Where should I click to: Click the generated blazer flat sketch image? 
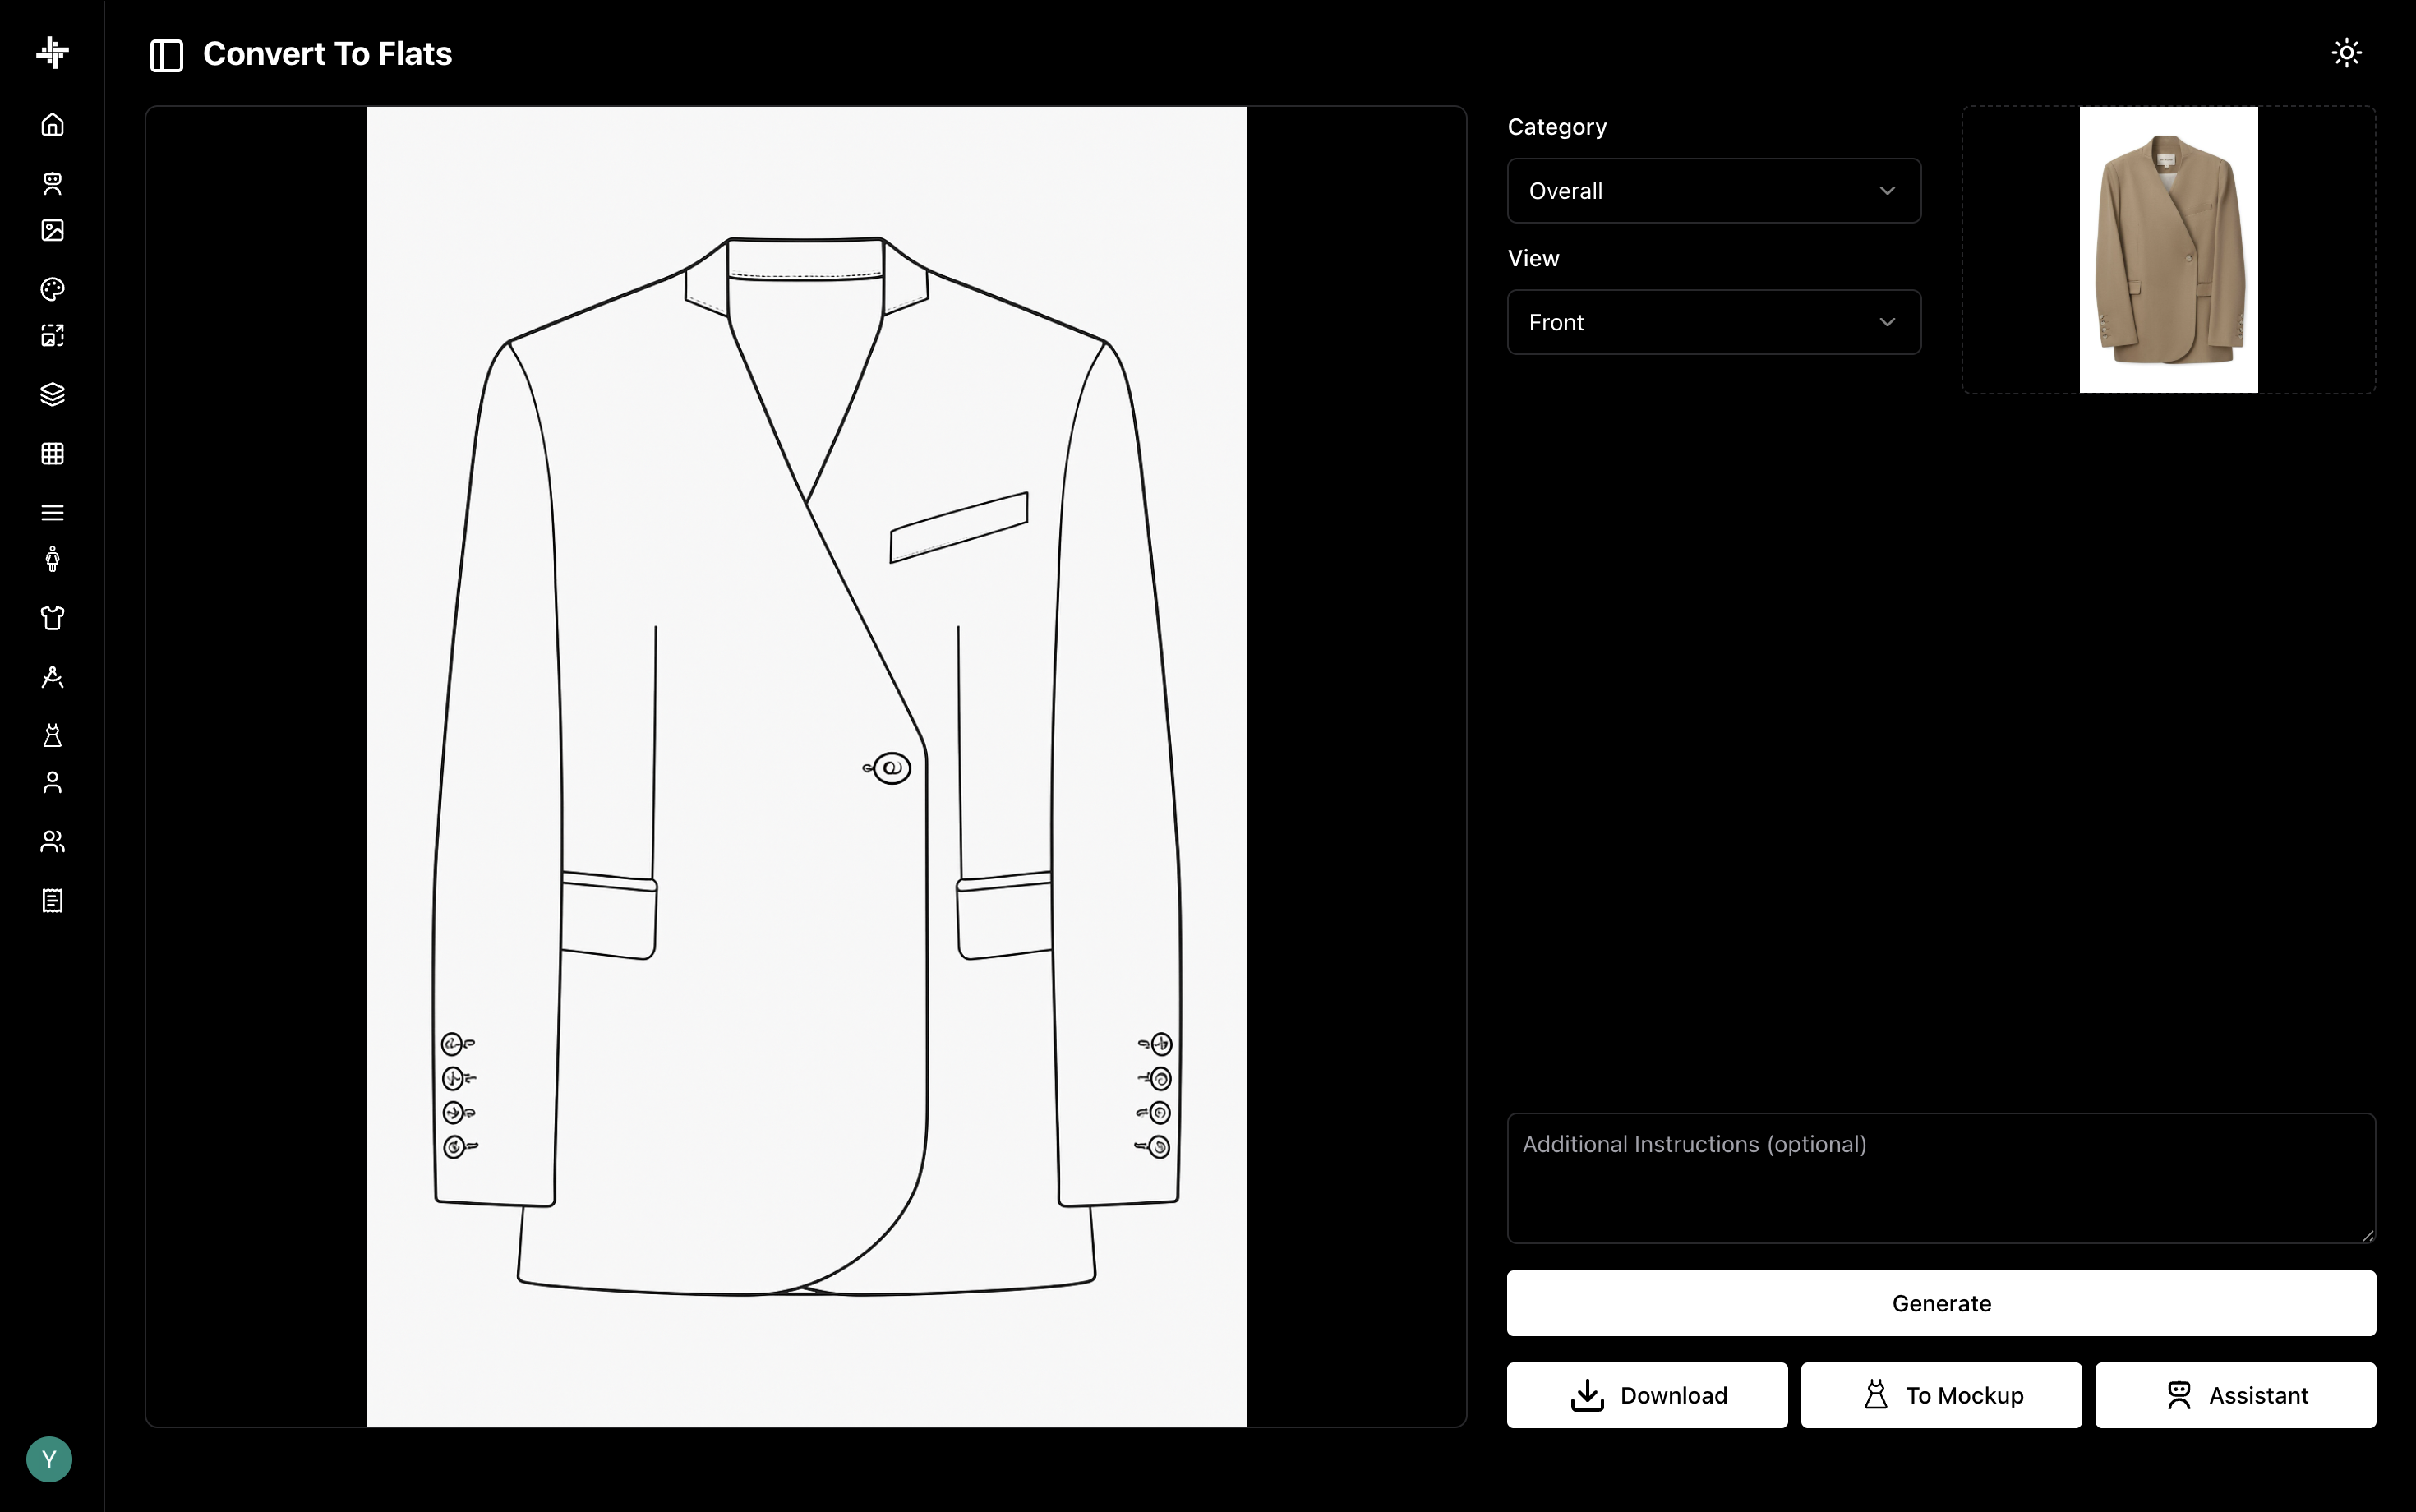(x=806, y=766)
